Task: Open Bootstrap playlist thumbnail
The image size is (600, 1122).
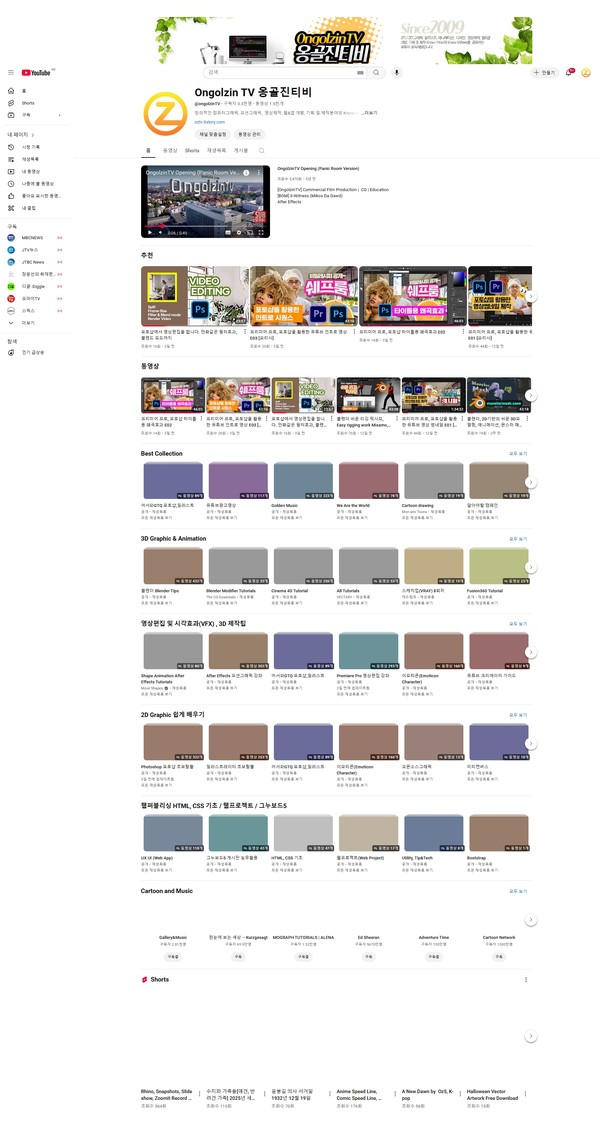Action: click(x=498, y=832)
